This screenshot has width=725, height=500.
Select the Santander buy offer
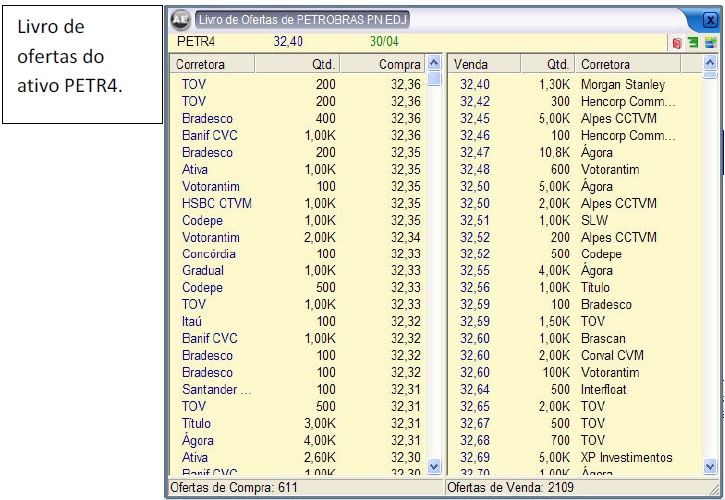click(x=298, y=389)
